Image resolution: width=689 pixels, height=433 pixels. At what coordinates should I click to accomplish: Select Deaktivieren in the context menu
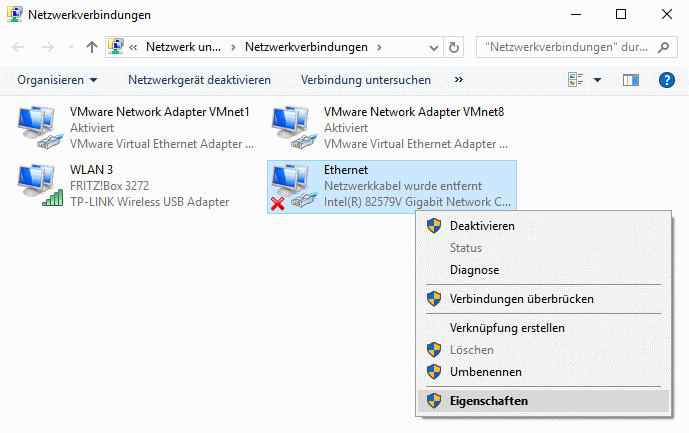(482, 226)
